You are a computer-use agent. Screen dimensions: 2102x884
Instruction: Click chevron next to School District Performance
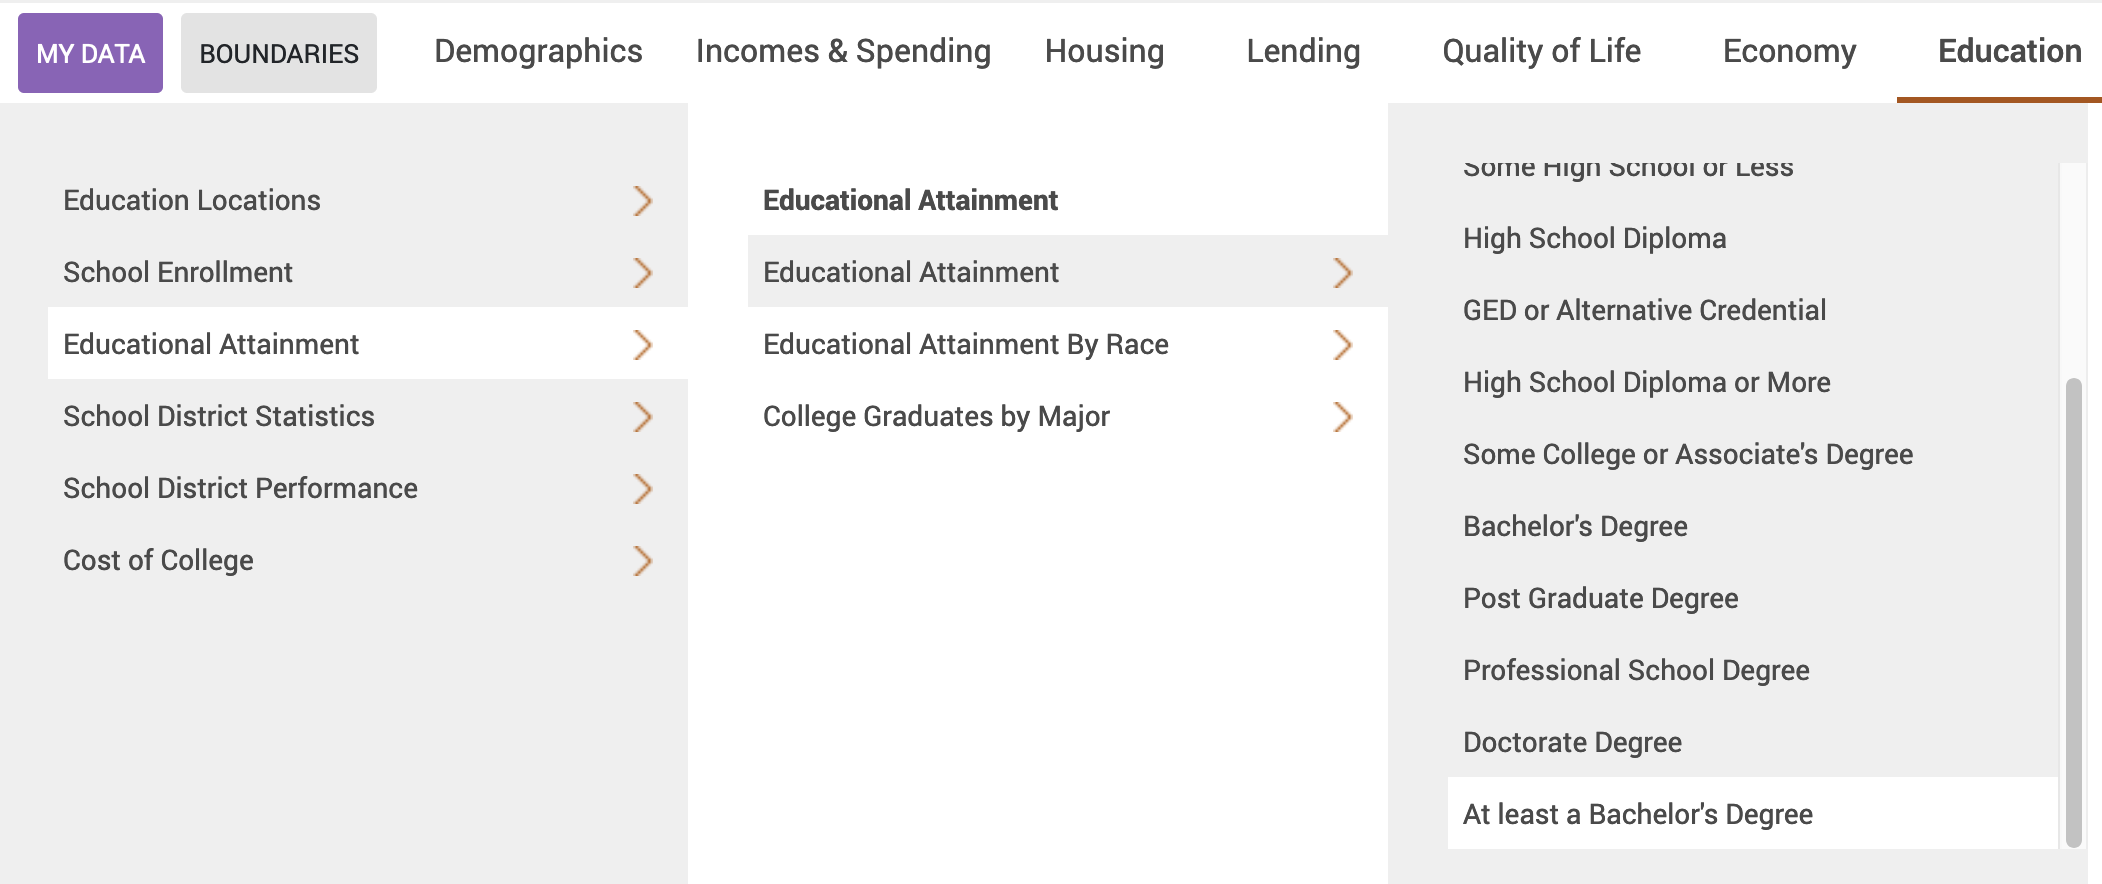643,489
